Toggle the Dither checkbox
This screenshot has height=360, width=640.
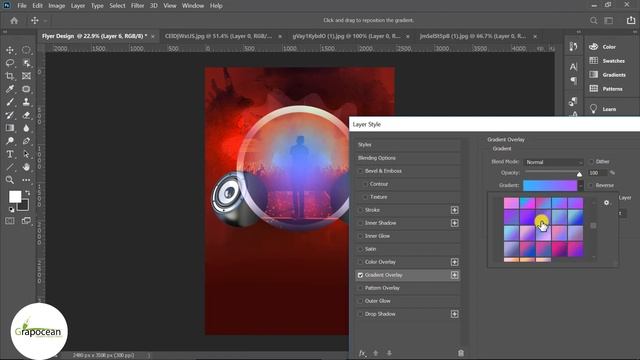[x=591, y=162]
